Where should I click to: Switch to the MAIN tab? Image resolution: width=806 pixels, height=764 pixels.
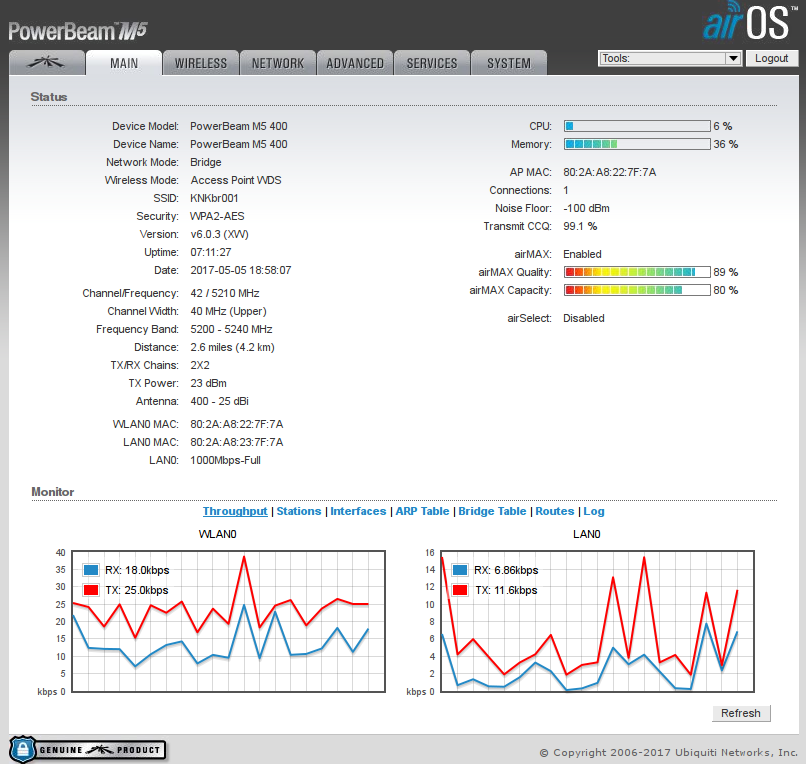point(124,63)
